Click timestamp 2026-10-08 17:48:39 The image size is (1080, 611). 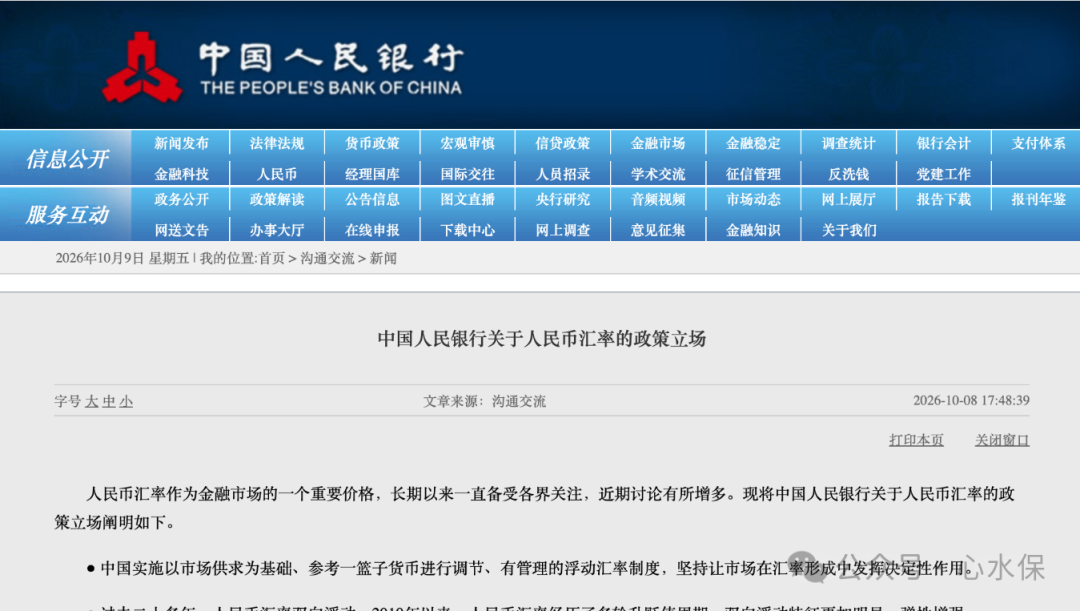(971, 400)
